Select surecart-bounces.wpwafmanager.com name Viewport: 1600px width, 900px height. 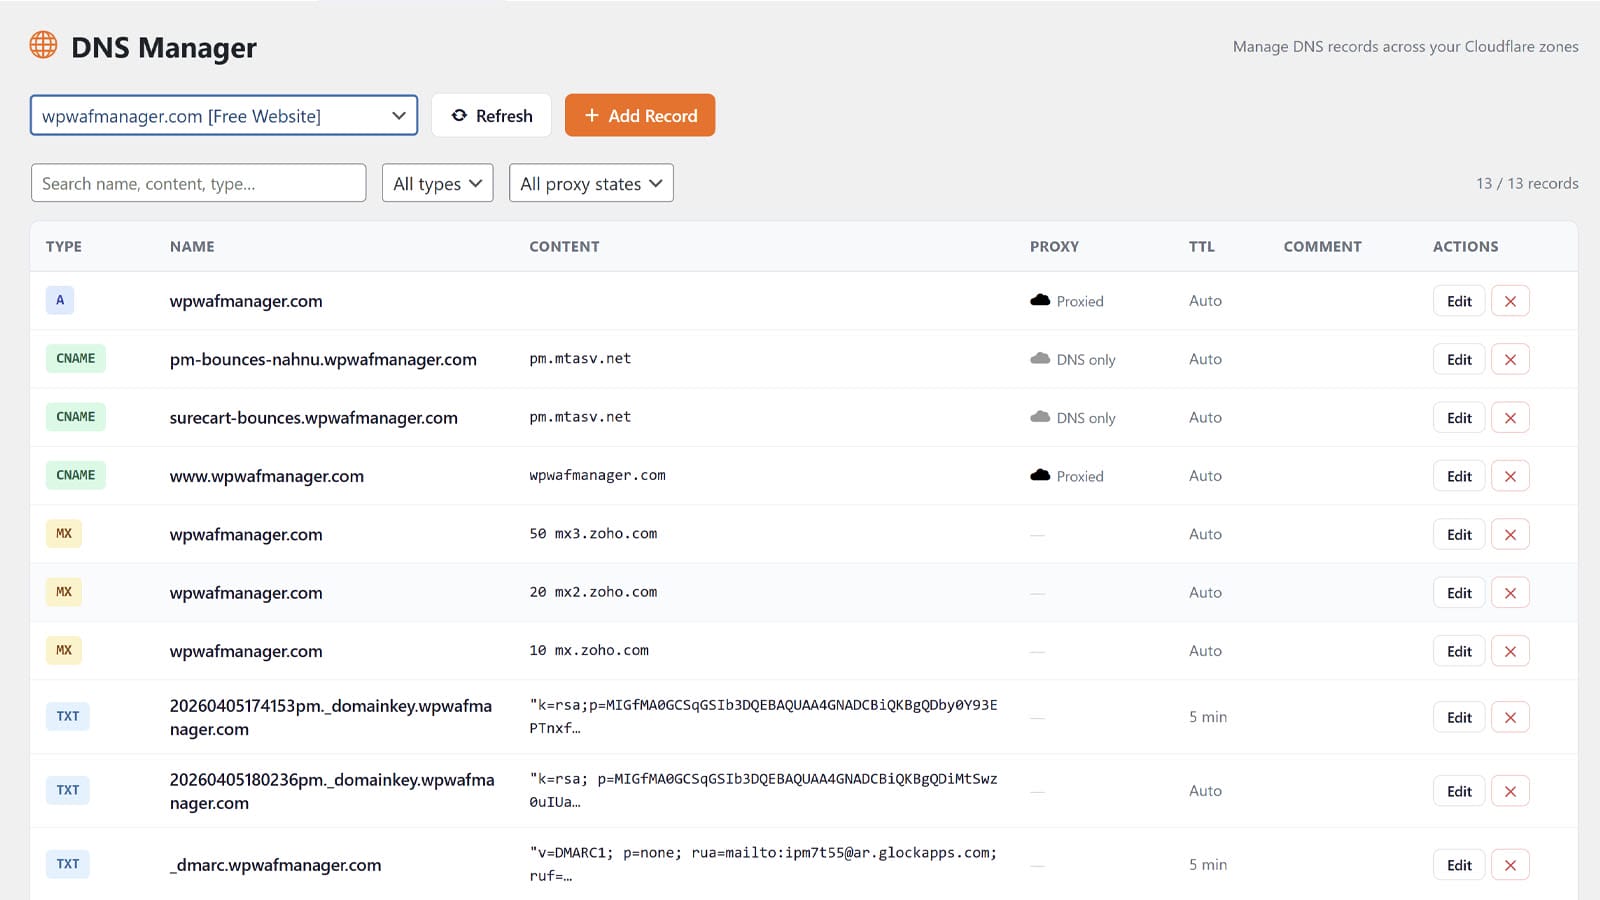(x=314, y=418)
